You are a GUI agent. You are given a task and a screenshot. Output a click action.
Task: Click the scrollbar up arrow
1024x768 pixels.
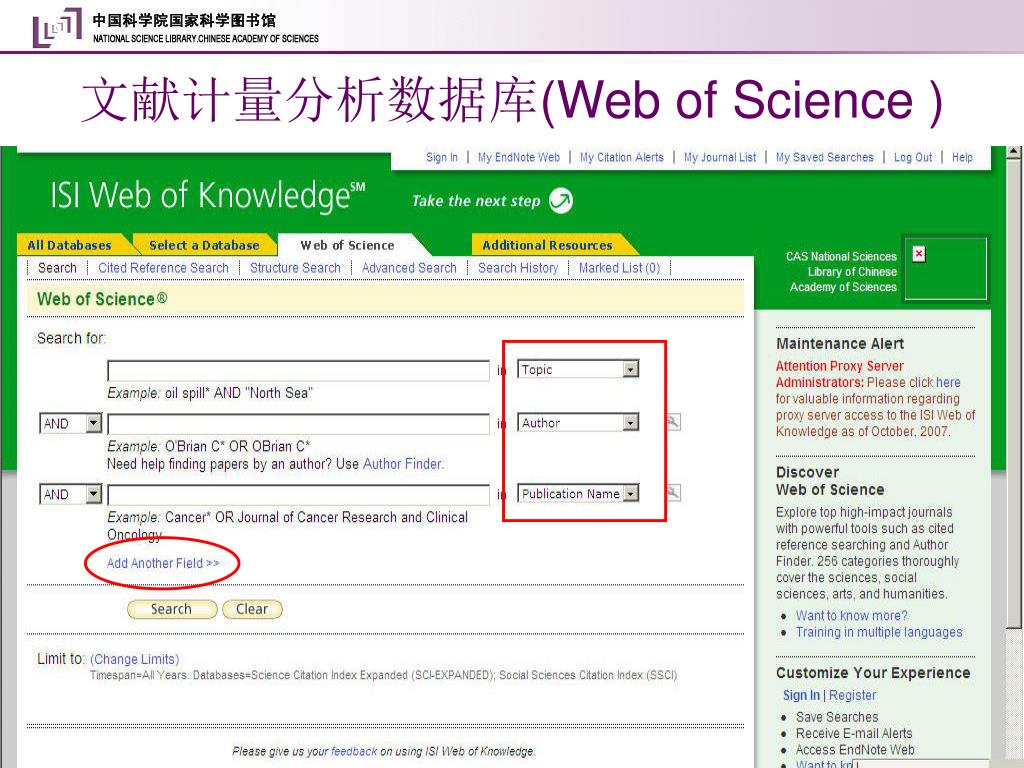[x=1014, y=152]
